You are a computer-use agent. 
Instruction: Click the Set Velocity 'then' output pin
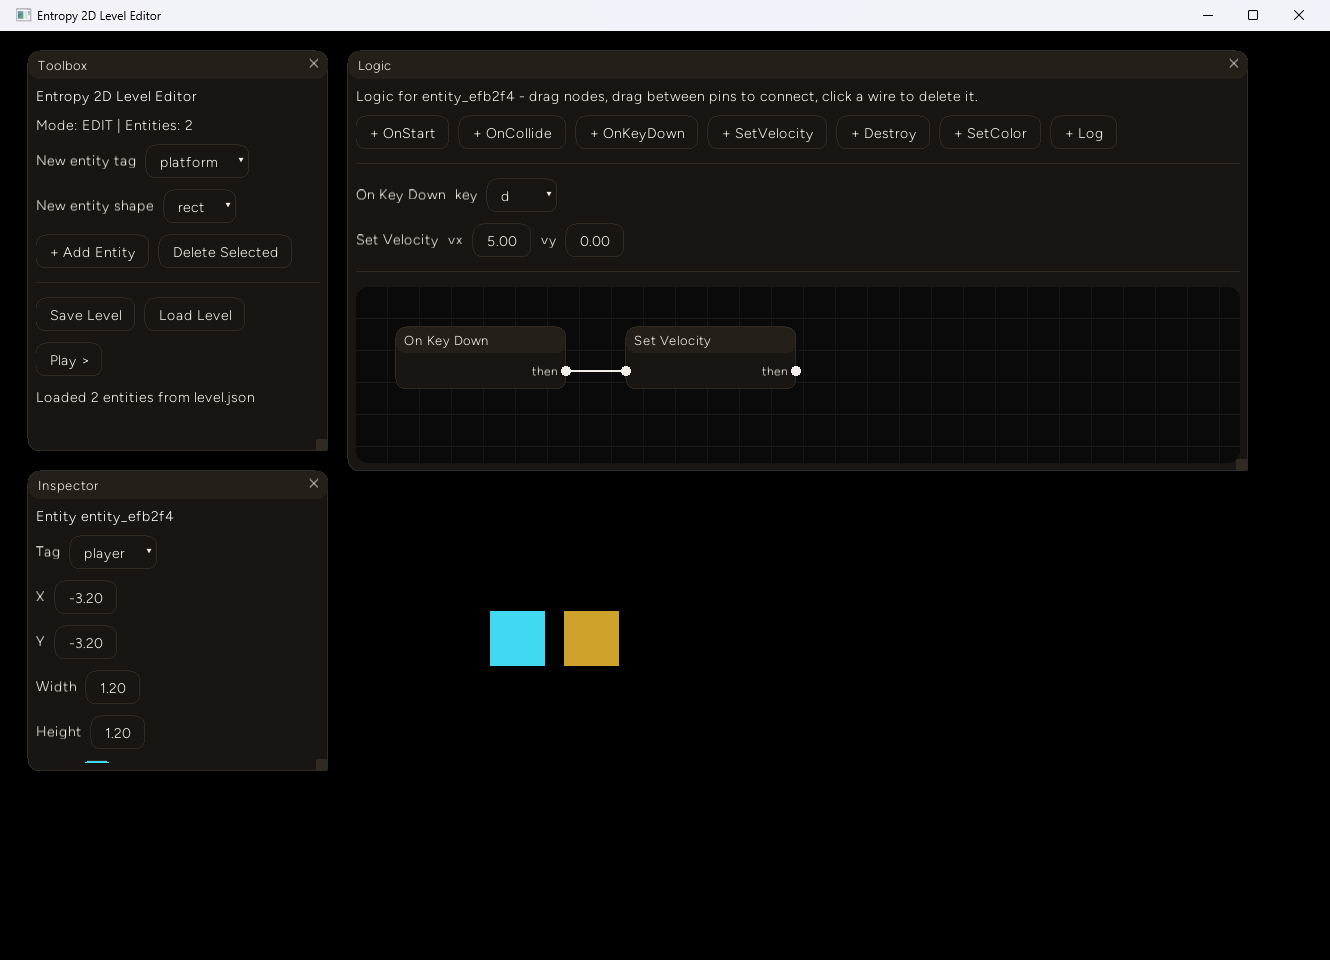[796, 371]
